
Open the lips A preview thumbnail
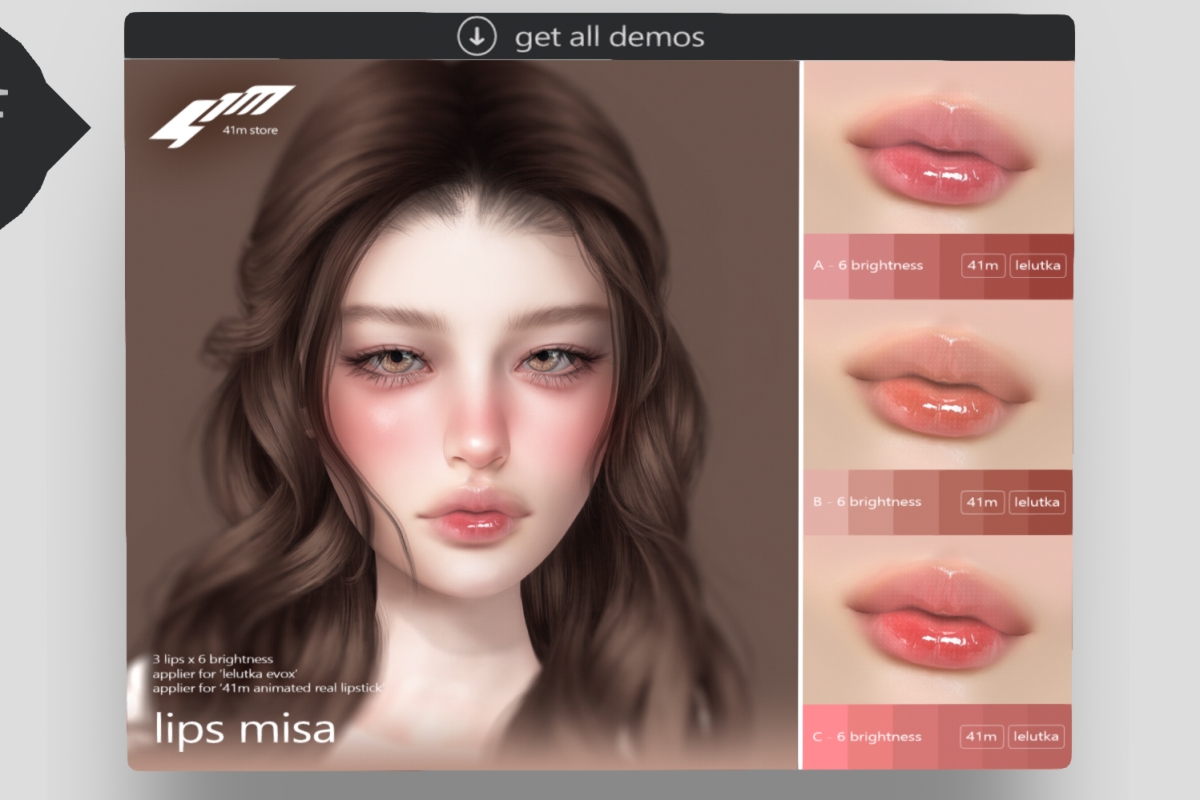point(938,150)
